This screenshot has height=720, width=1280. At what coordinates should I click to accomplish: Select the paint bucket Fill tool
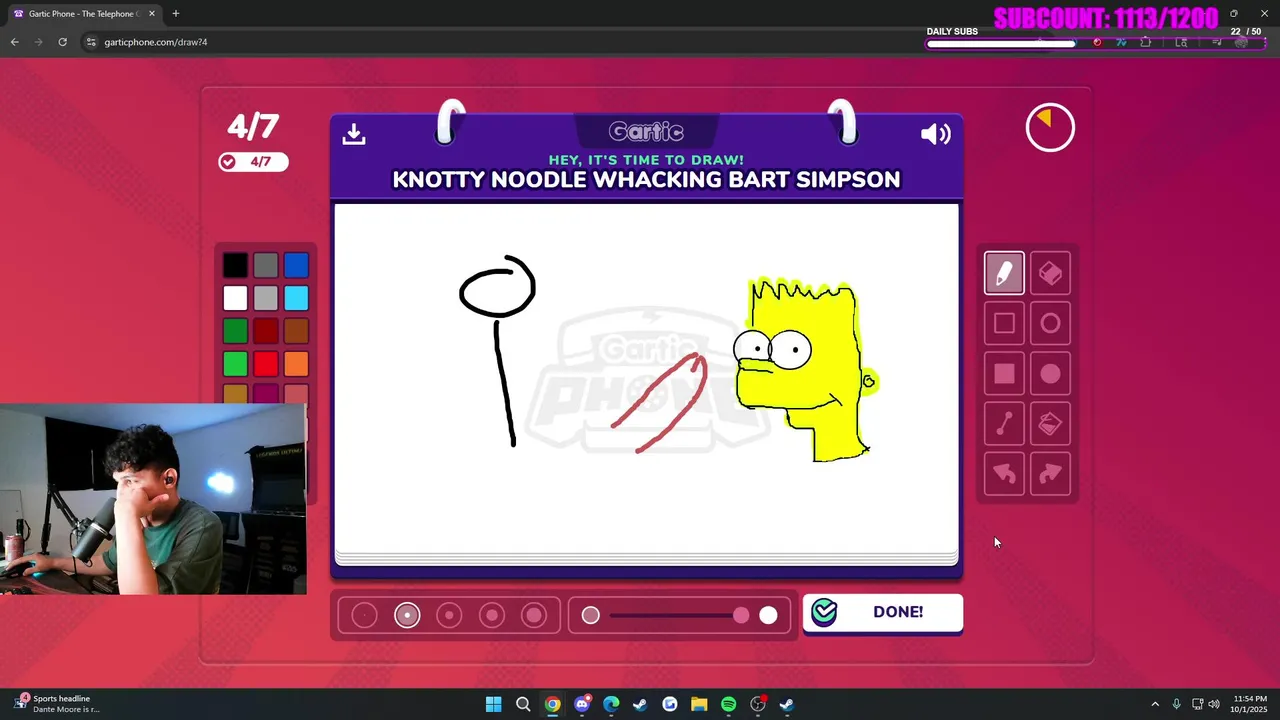pyautogui.click(x=1050, y=424)
